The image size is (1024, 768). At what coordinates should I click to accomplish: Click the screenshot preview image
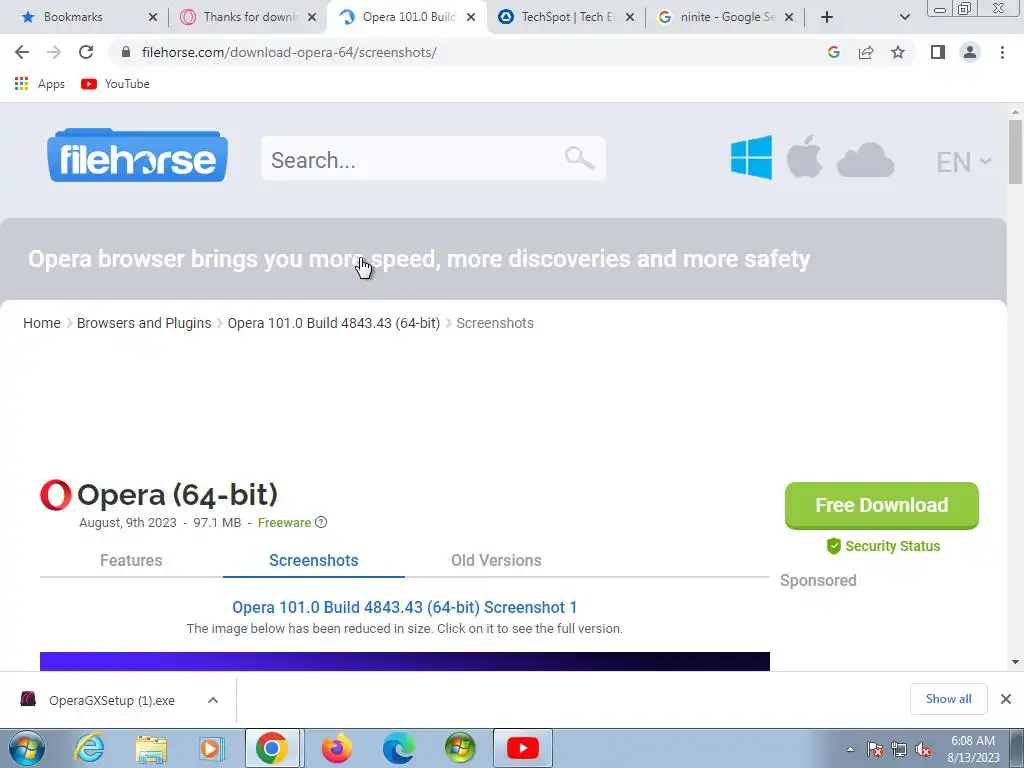coord(405,661)
